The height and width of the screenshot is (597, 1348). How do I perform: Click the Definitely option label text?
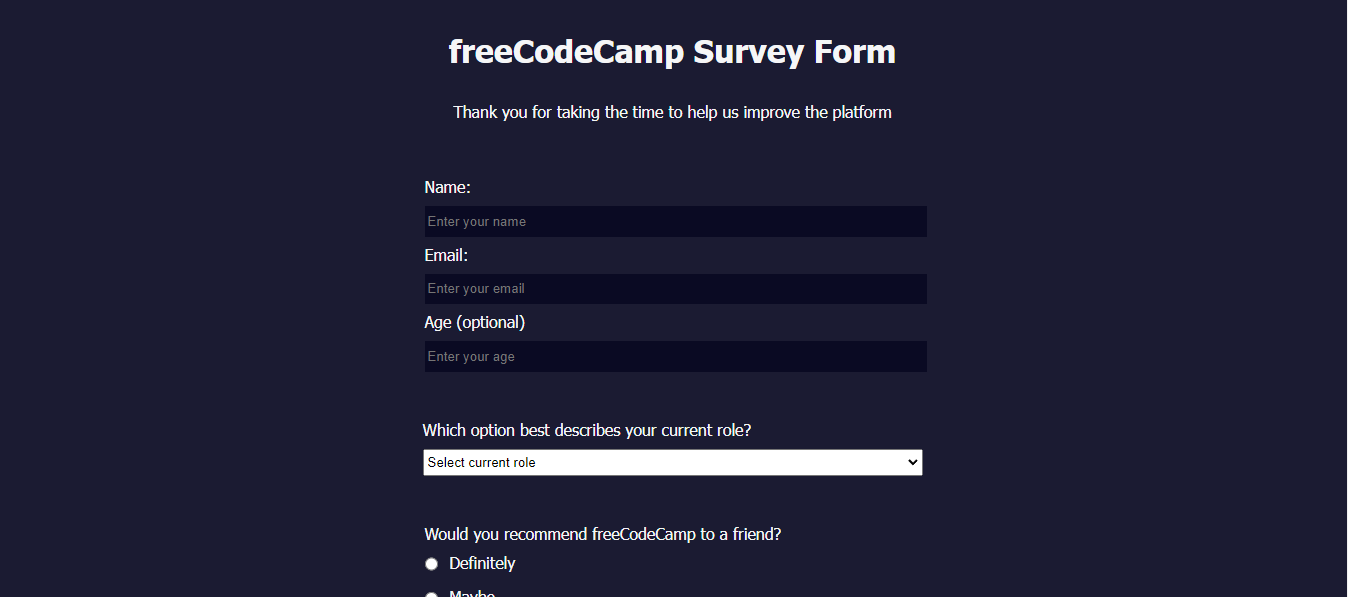click(x=482, y=564)
